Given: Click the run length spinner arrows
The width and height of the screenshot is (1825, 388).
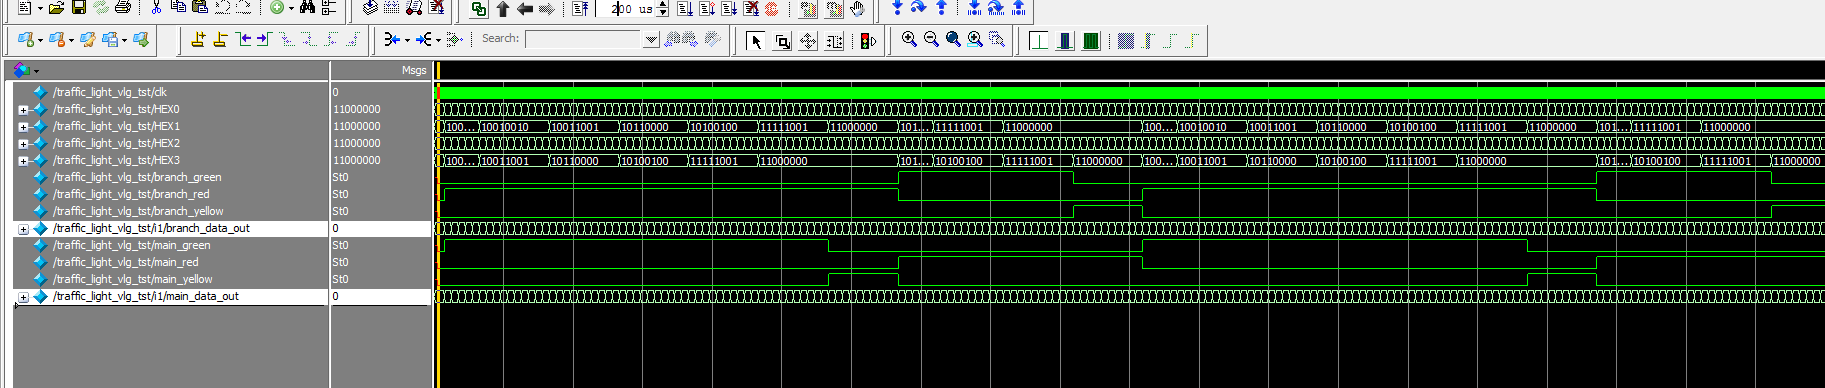Looking at the screenshot, I should 663,9.
